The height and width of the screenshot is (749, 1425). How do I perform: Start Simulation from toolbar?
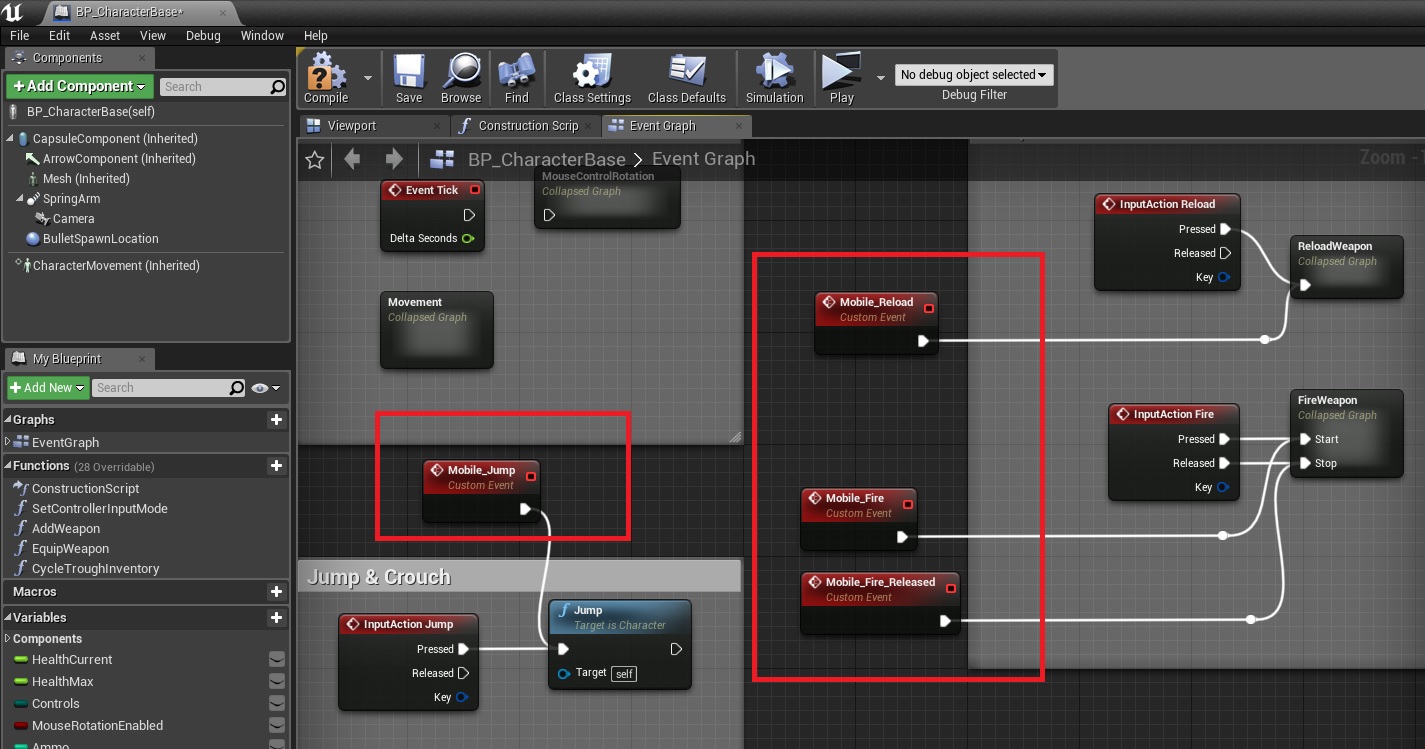point(774,74)
